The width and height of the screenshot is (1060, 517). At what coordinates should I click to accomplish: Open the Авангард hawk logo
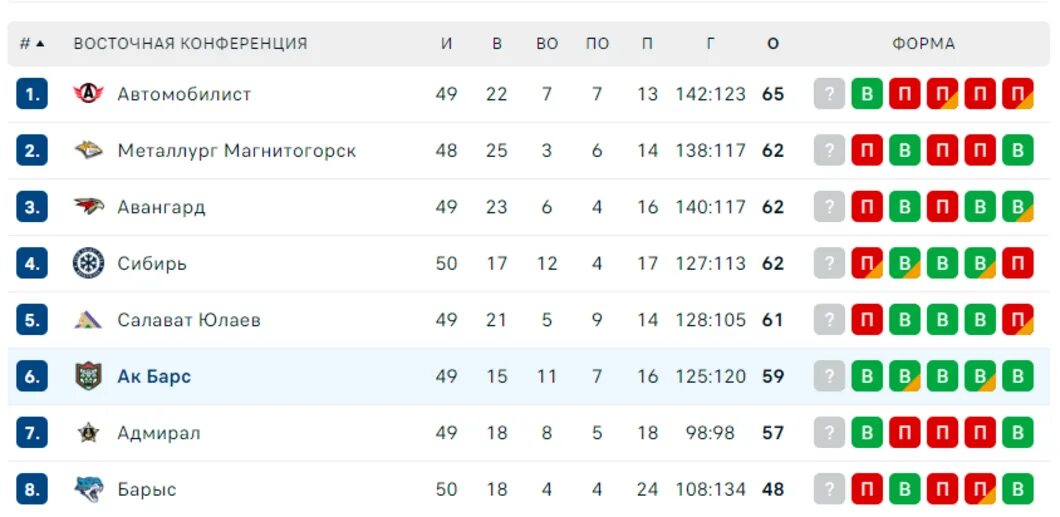(x=89, y=206)
